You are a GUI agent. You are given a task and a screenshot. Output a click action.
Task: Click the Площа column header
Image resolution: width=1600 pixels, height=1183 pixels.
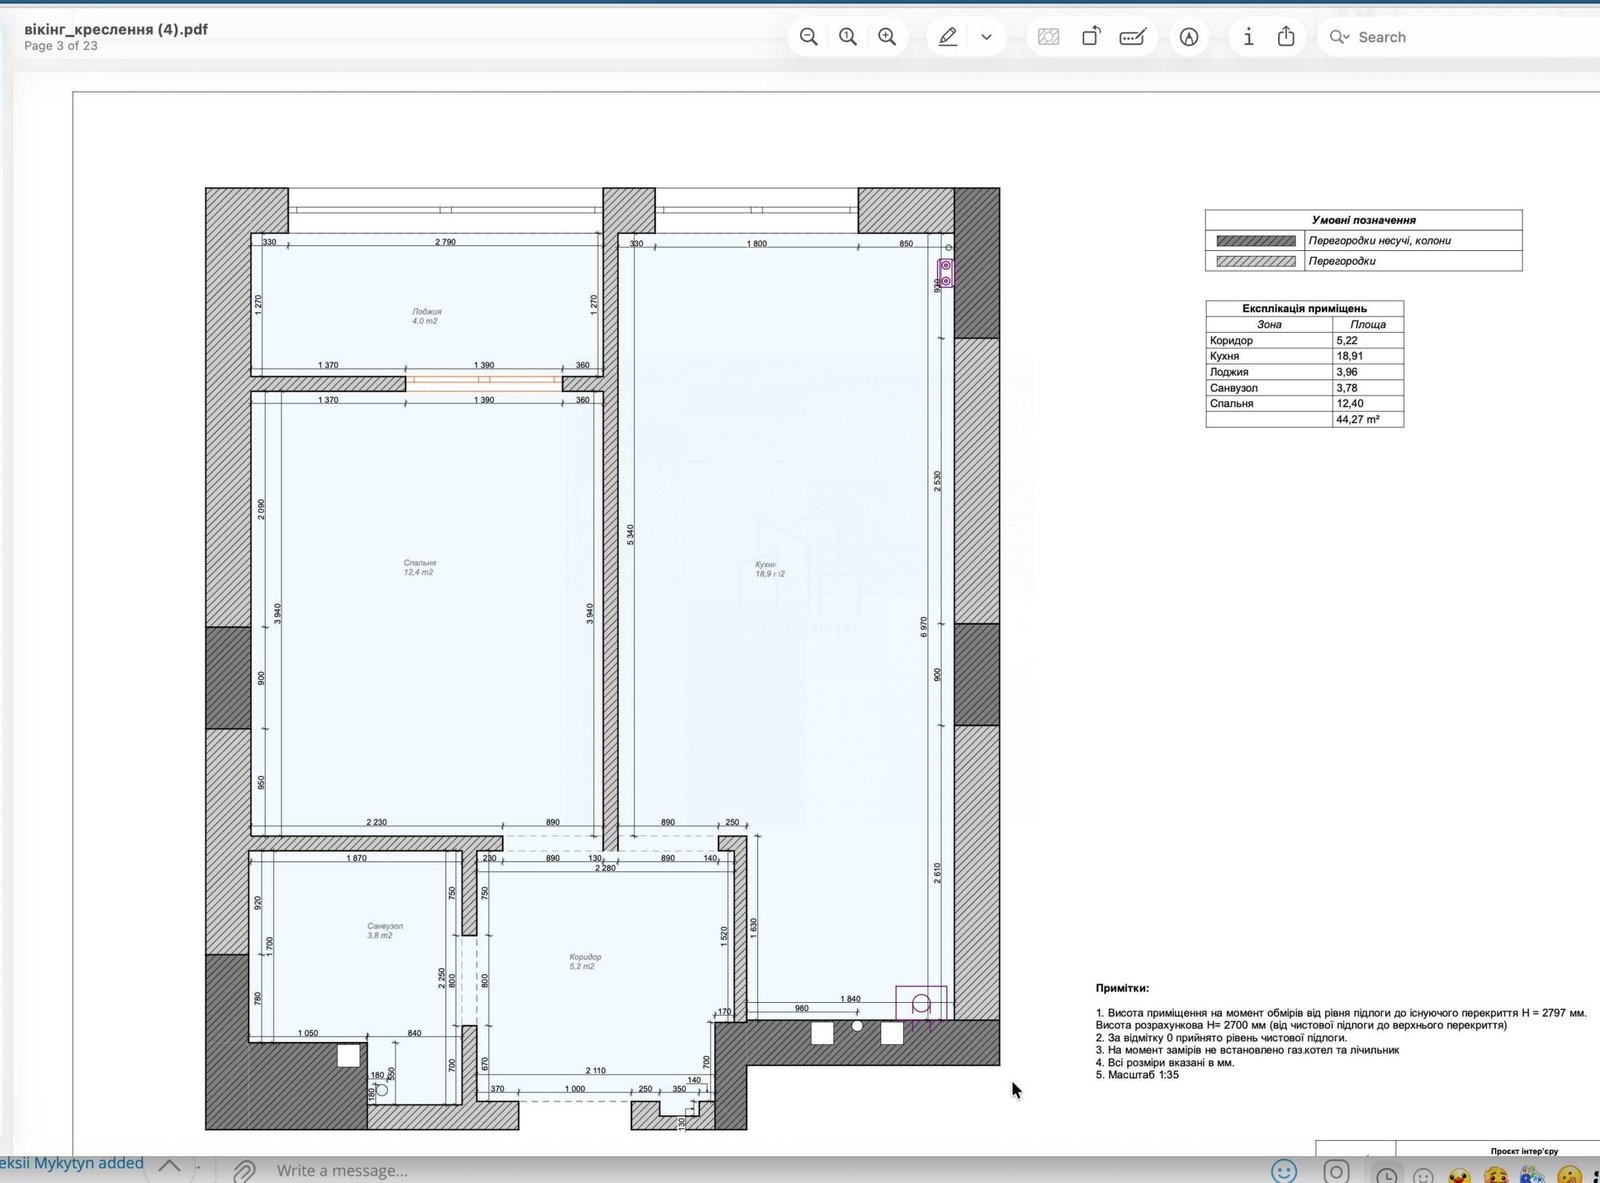pyautogui.click(x=1368, y=325)
